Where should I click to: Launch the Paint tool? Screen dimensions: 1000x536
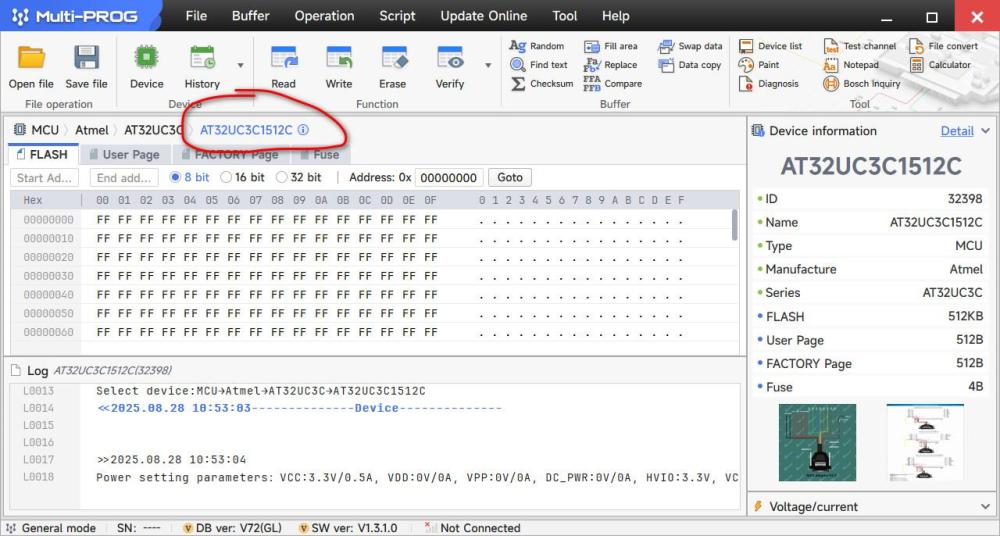759,64
